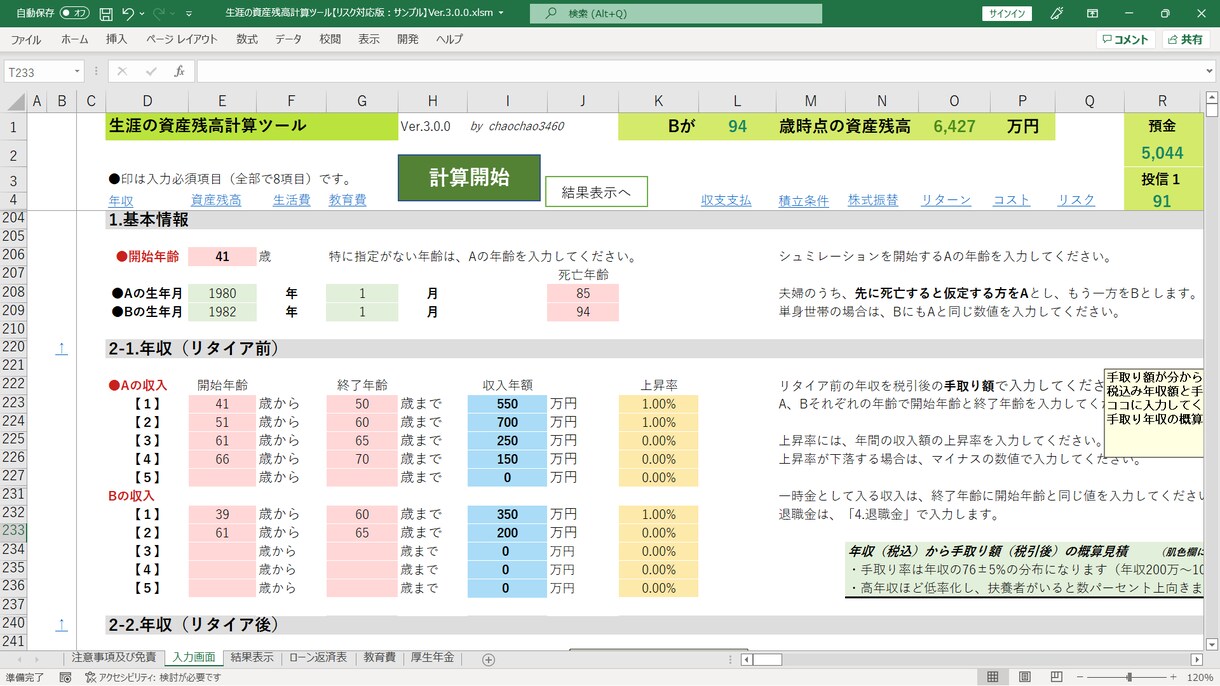
Task: Switch to the 挿入 ribbon tab
Action: point(117,40)
